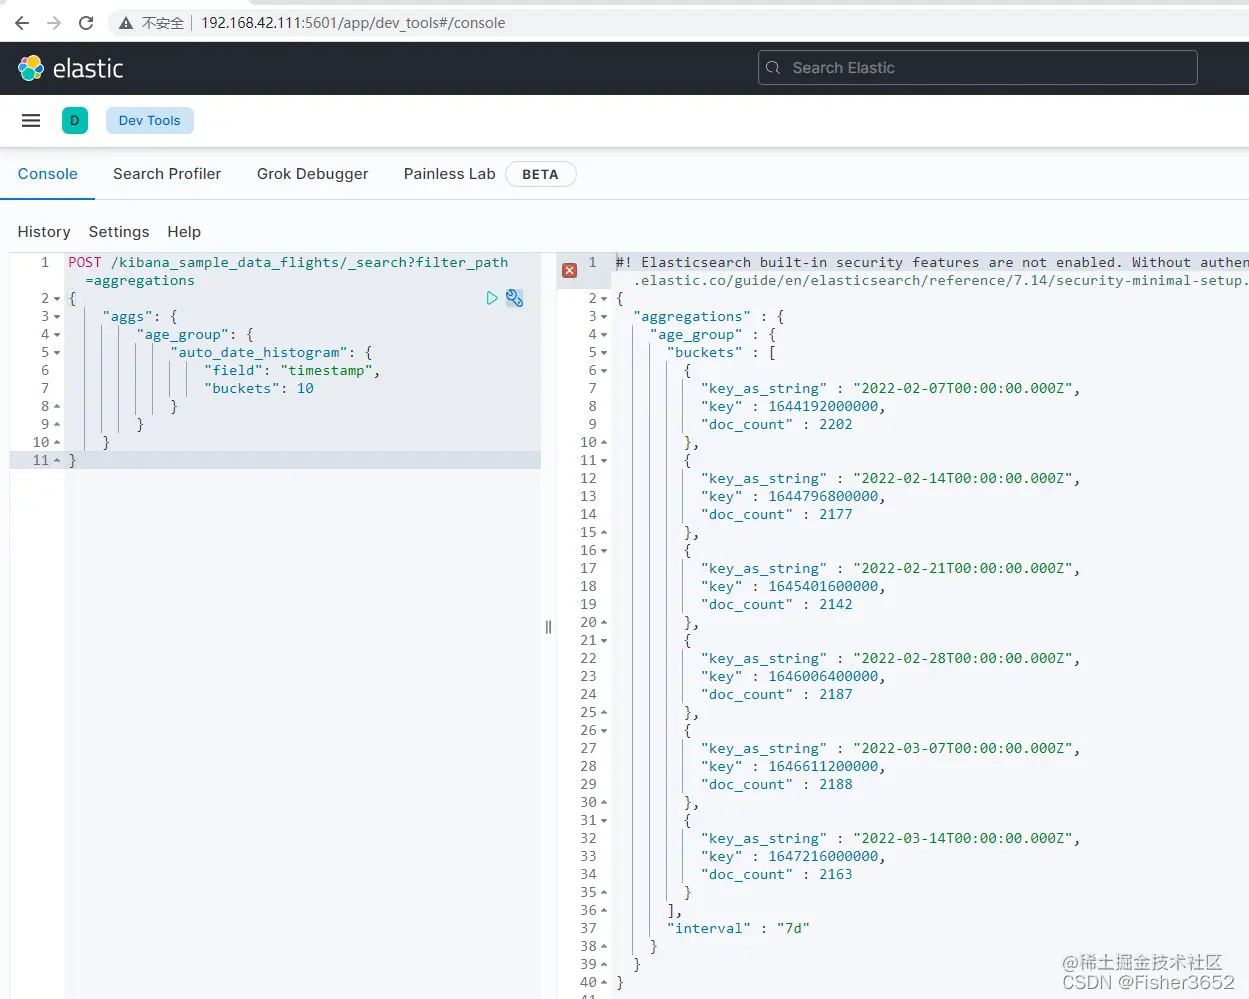Viewport: 1249px width, 999px height.
Task: Click the red warning X marker
Action: pyautogui.click(x=569, y=270)
